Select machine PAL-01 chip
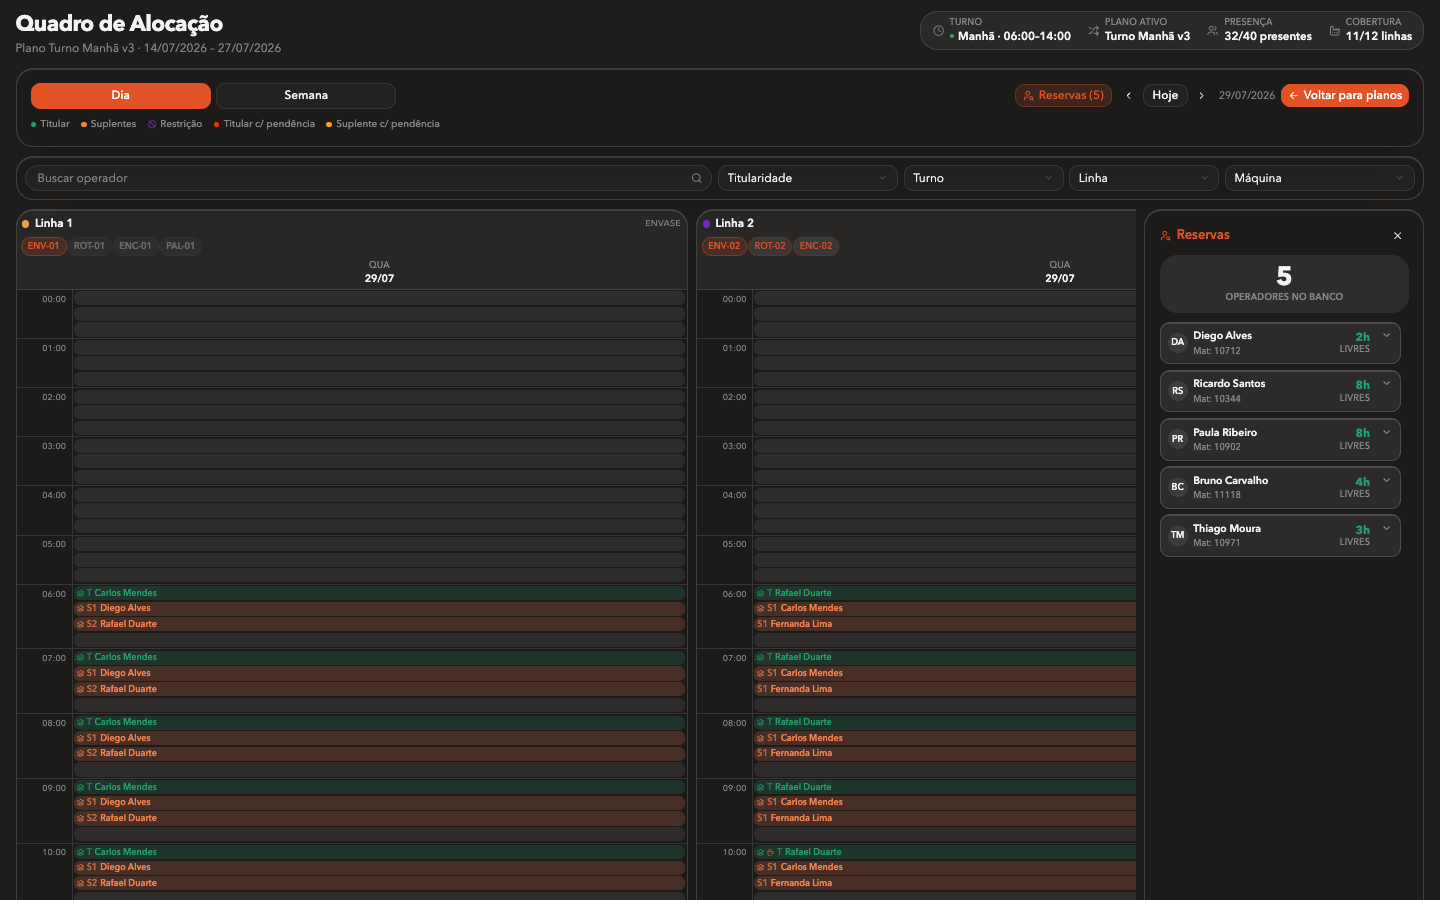The image size is (1440, 900). point(181,246)
